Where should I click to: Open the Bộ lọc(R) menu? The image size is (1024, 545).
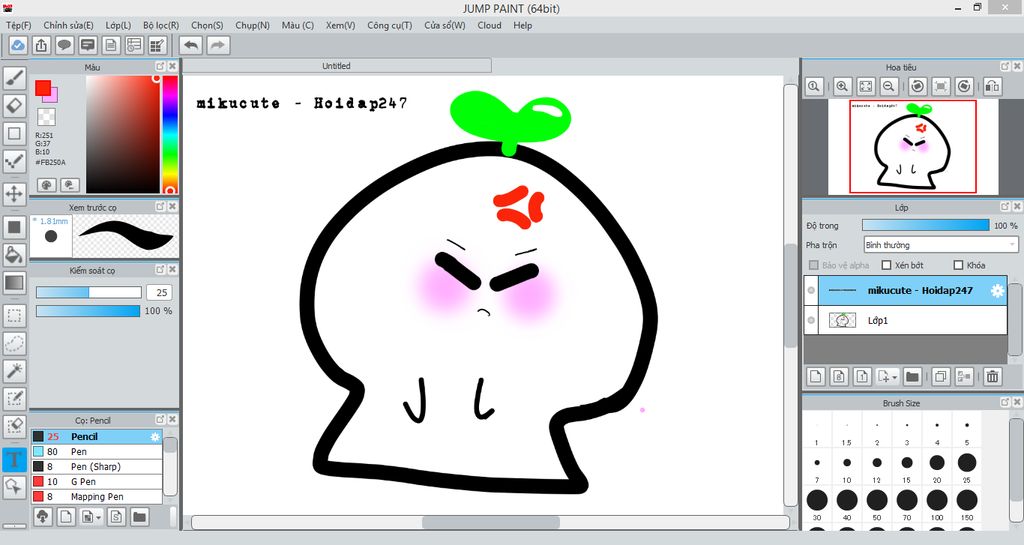[161, 25]
